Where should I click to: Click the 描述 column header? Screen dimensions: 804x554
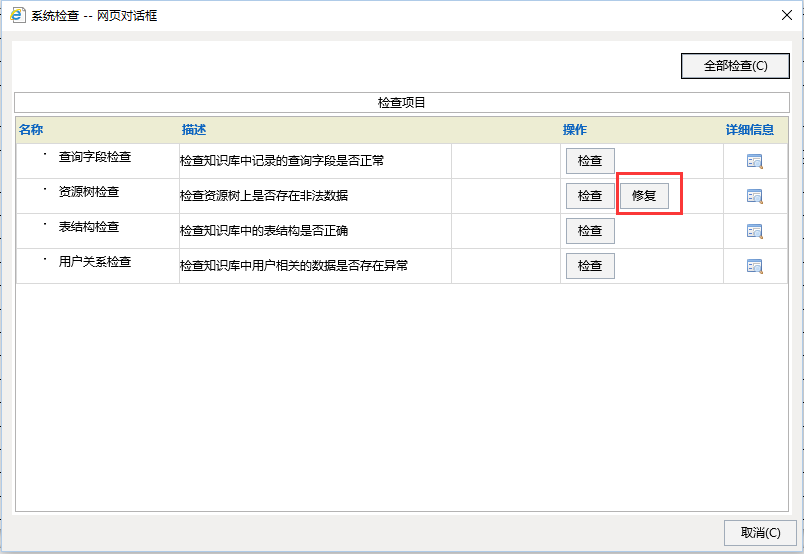click(x=194, y=130)
